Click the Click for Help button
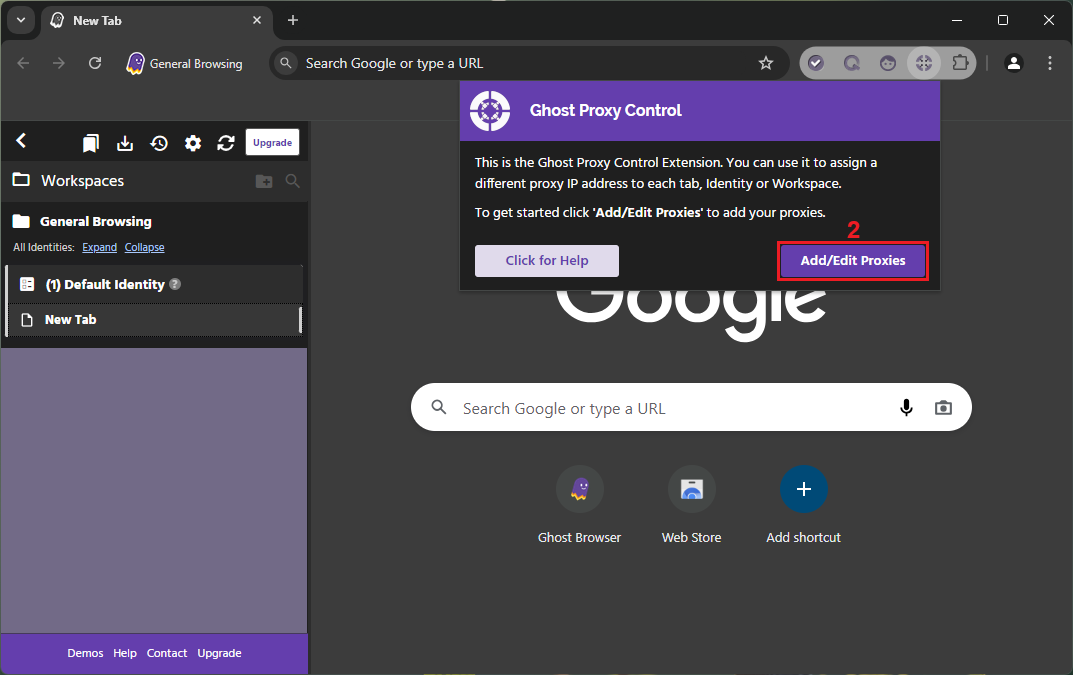Viewport: 1073px width, 675px height. click(x=547, y=261)
